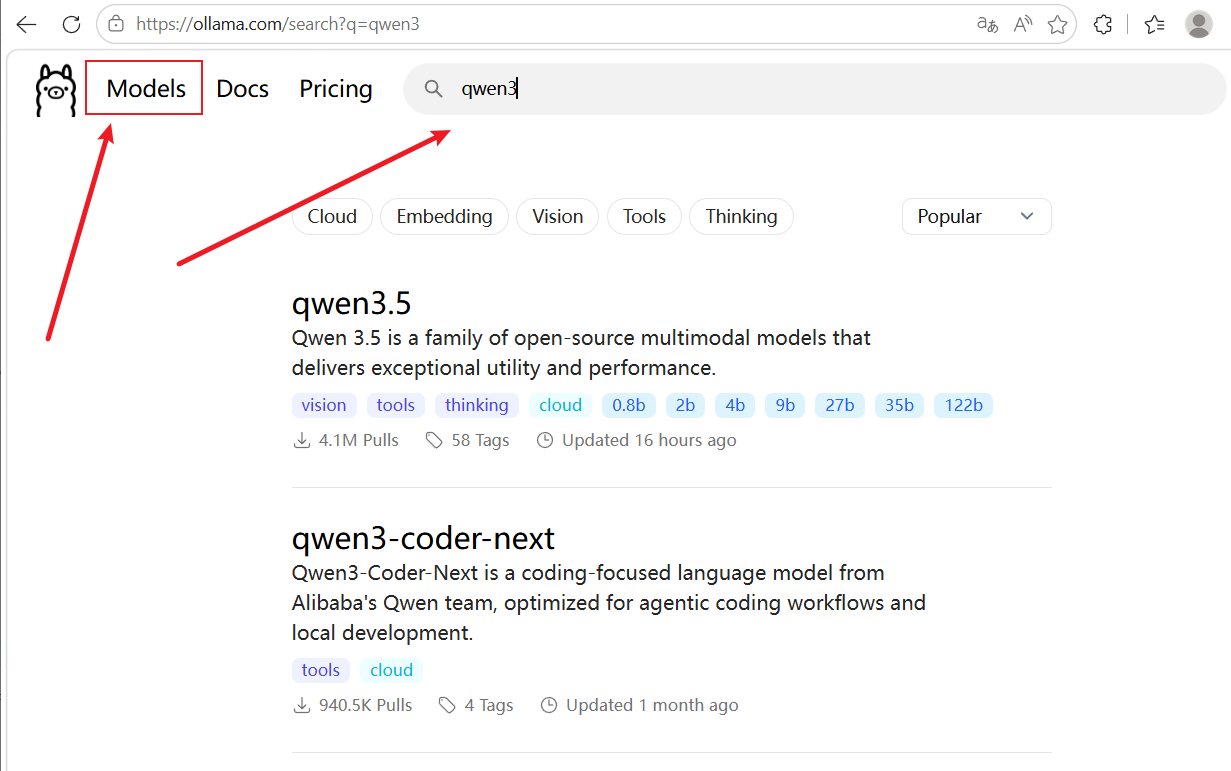Toggle the Tools filter chip
This screenshot has width=1231, height=771.
pos(644,216)
